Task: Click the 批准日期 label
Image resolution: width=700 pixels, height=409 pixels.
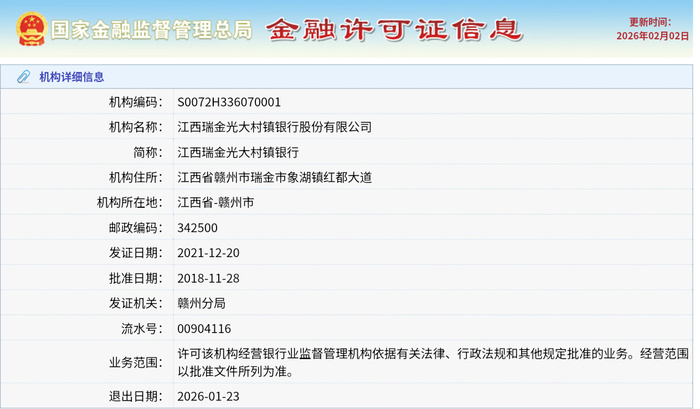Action: [x=136, y=279]
